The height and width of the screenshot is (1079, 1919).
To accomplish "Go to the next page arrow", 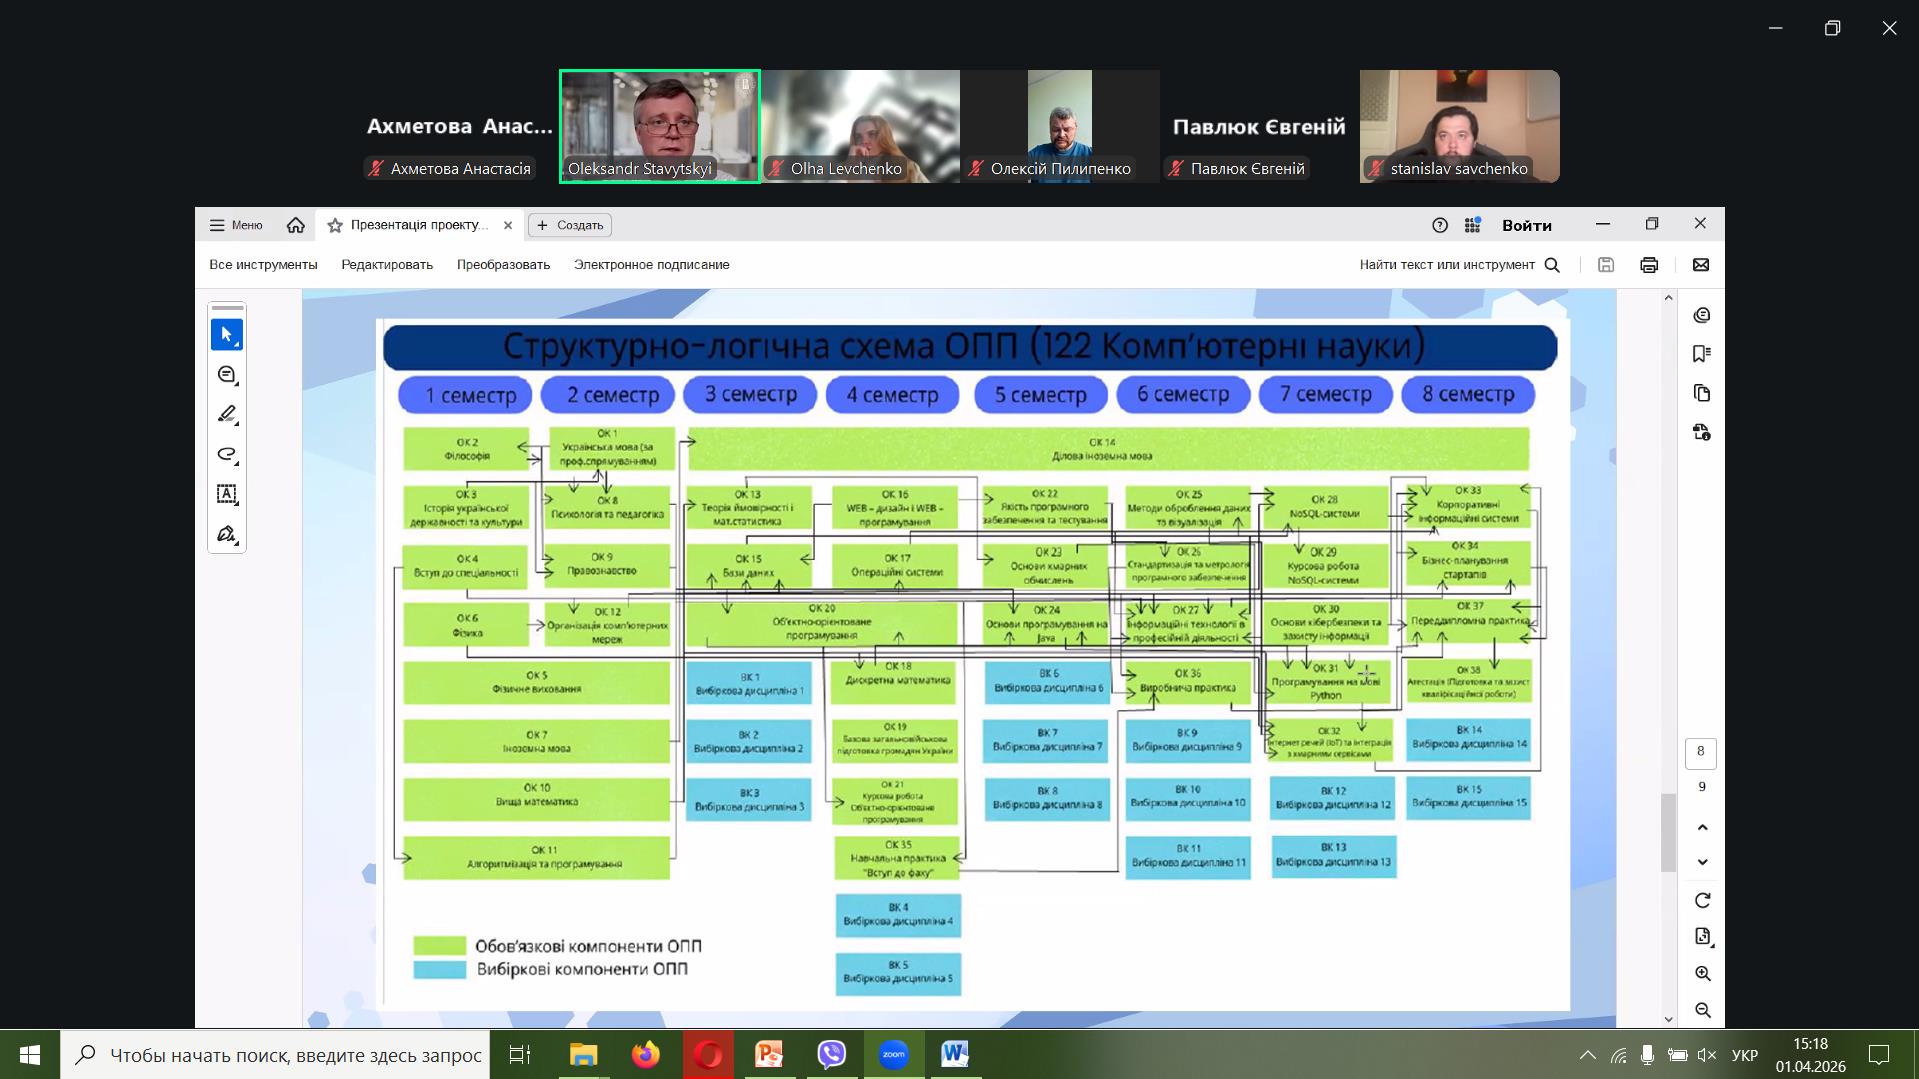I will (x=1702, y=862).
